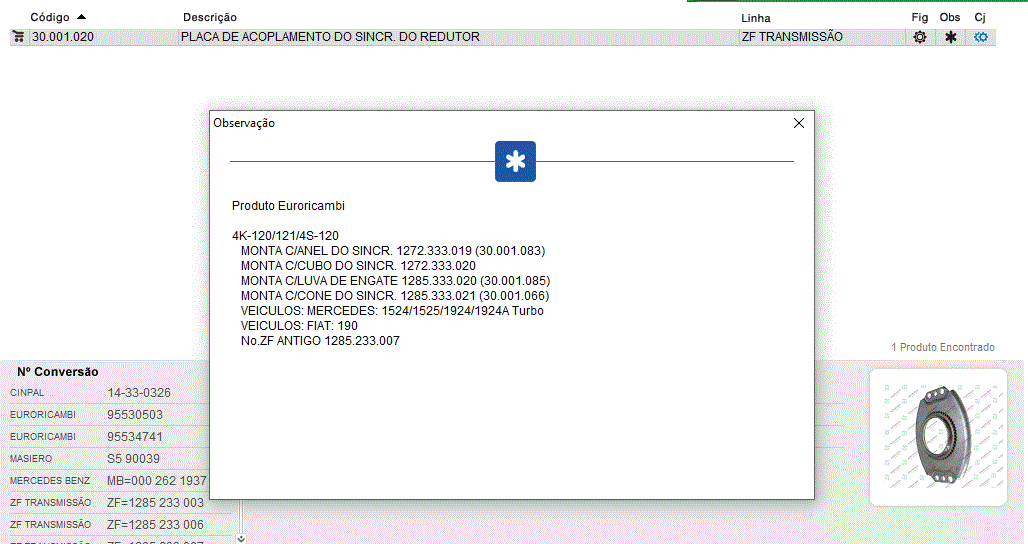Select CINPAL conversion number 14-33-0326

(138, 393)
